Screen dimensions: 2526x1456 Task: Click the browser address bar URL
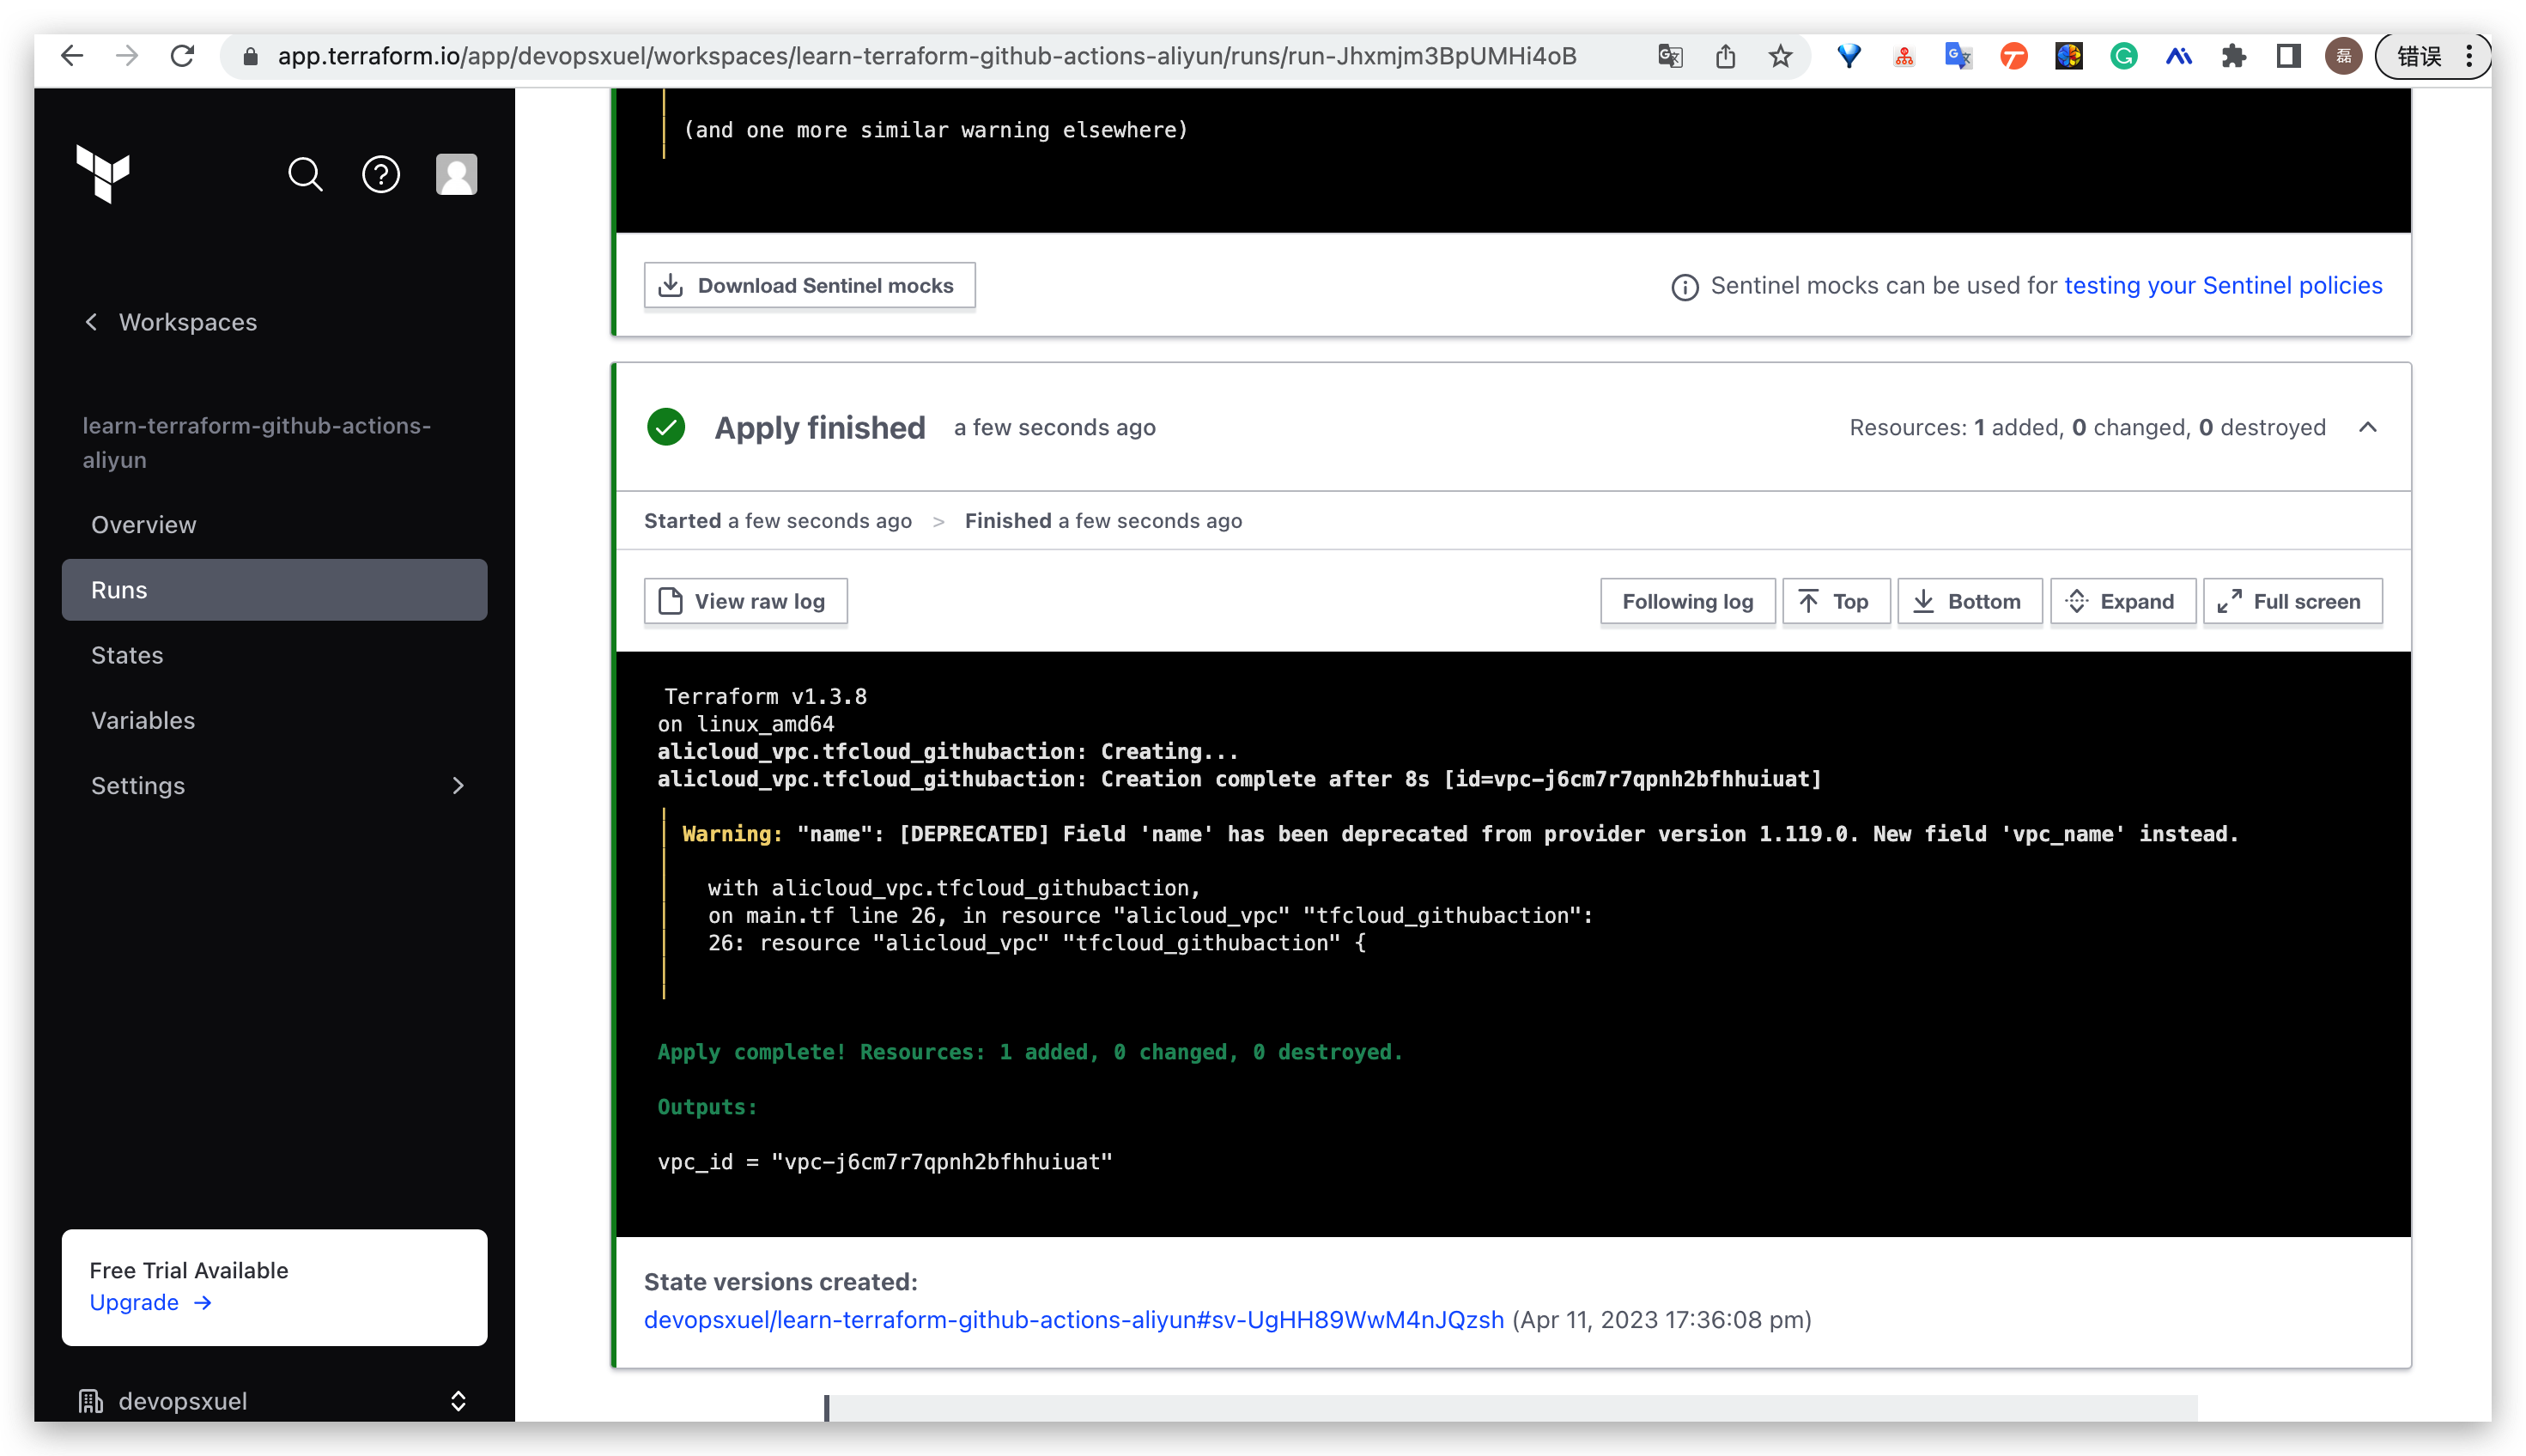coord(926,56)
